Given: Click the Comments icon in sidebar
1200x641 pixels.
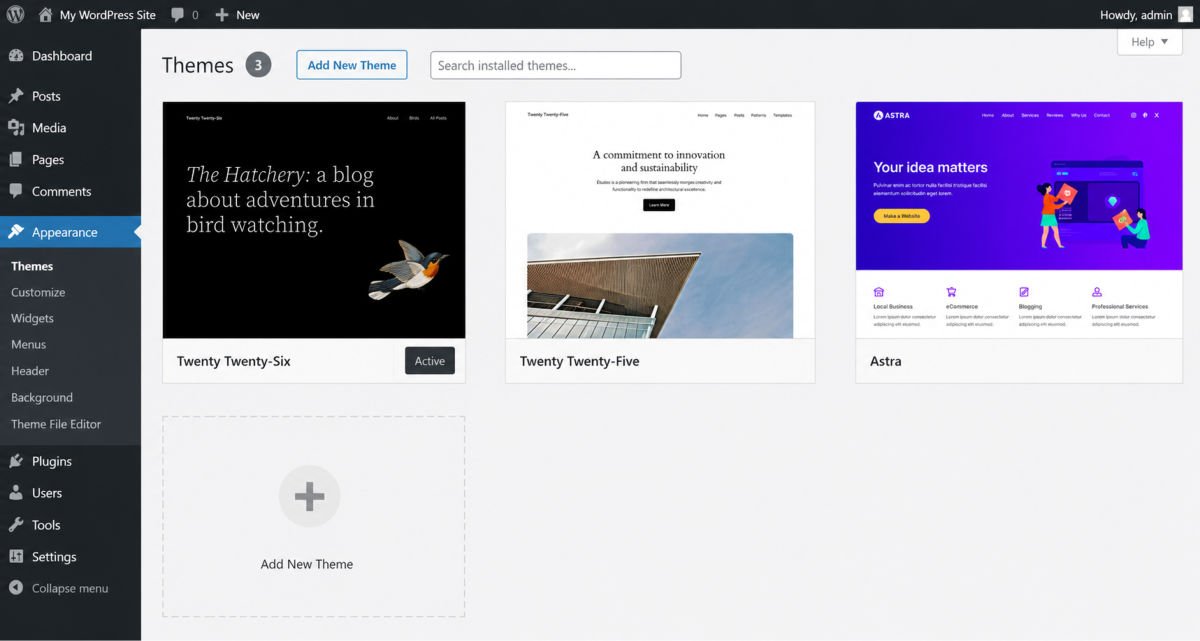Looking at the screenshot, I should tap(16, 191).
